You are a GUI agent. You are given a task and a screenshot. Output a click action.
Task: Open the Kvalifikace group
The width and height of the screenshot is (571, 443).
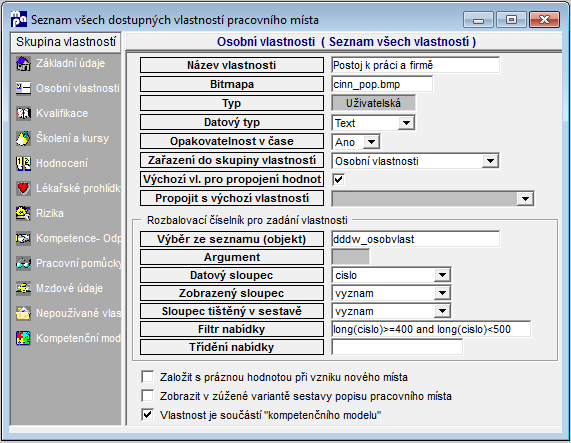[x=62, y=113]
